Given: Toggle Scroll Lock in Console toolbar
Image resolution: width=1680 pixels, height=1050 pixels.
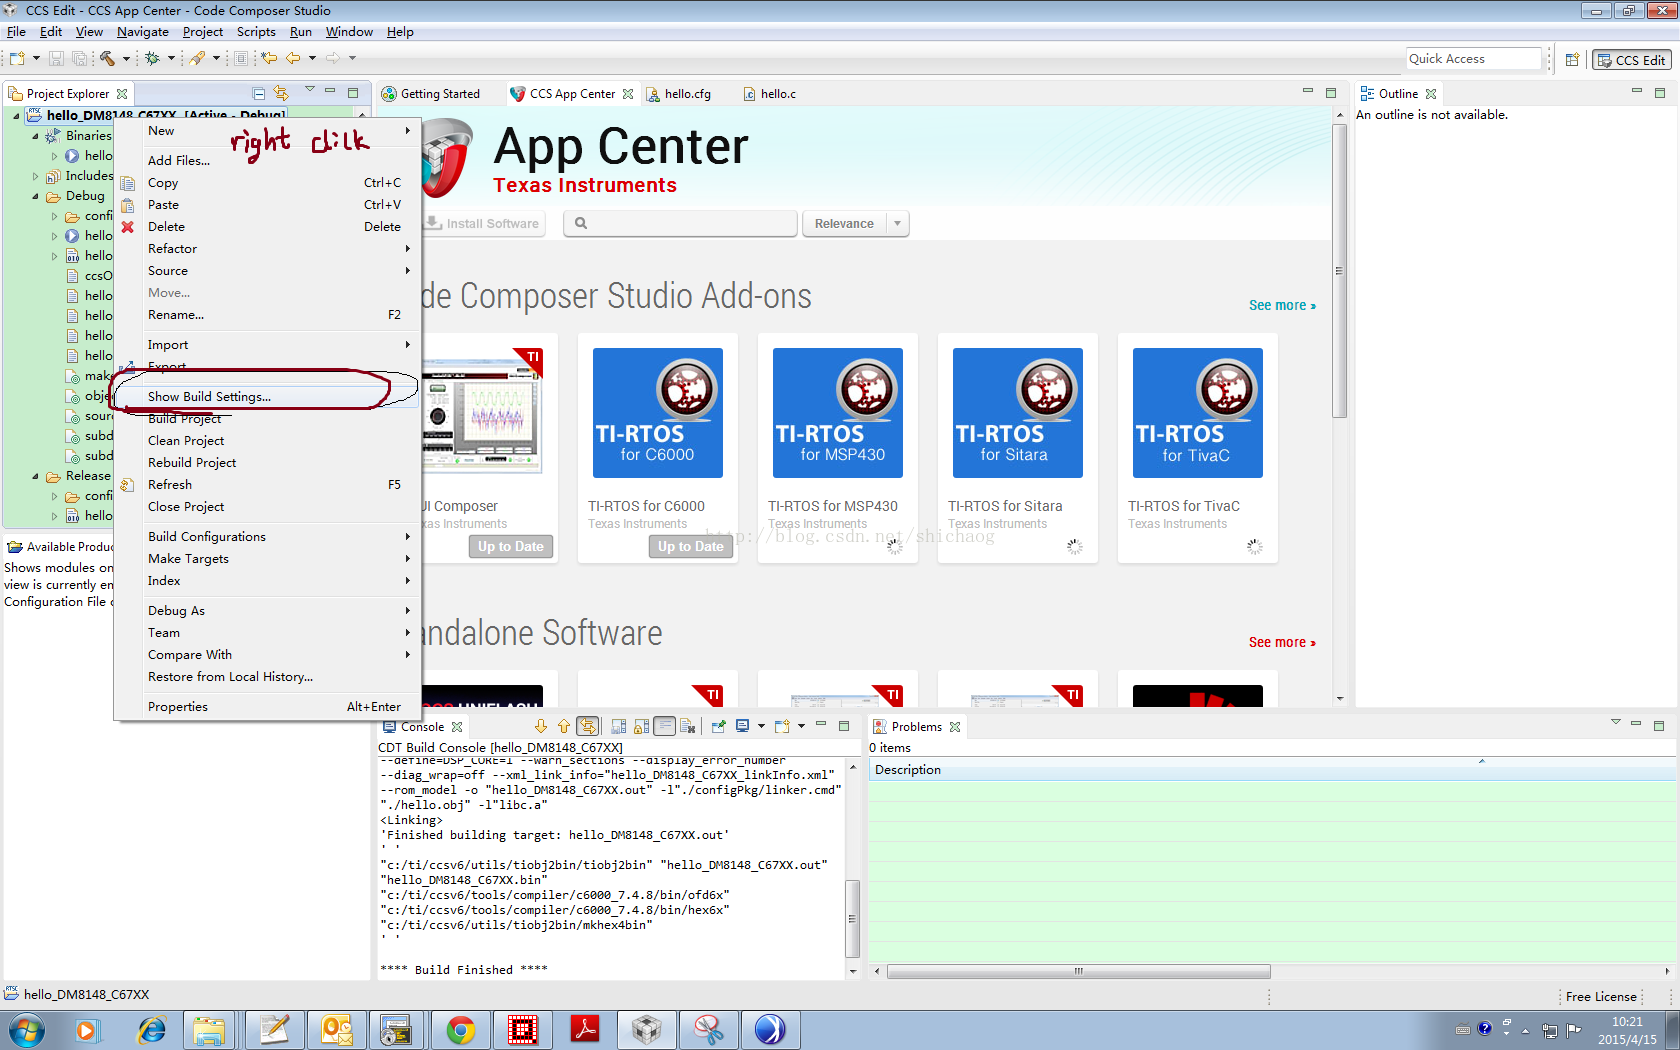Looking at the screenshot, I should coord(642,726).
